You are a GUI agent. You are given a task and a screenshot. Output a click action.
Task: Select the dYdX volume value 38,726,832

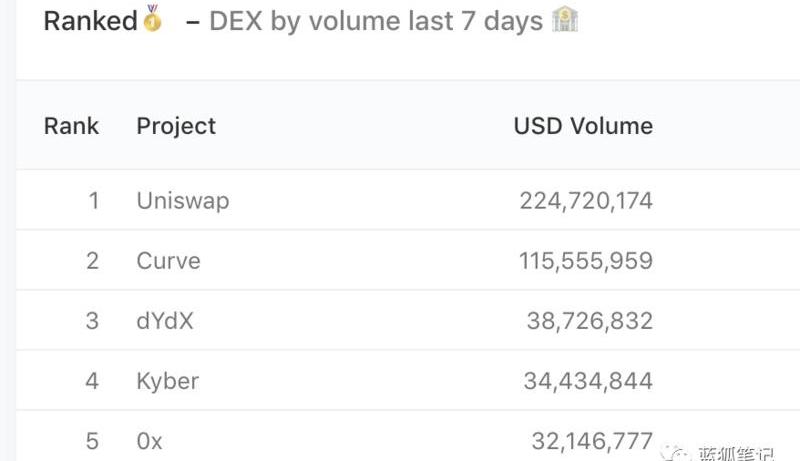pyautogui.click(x=590, y=321)
